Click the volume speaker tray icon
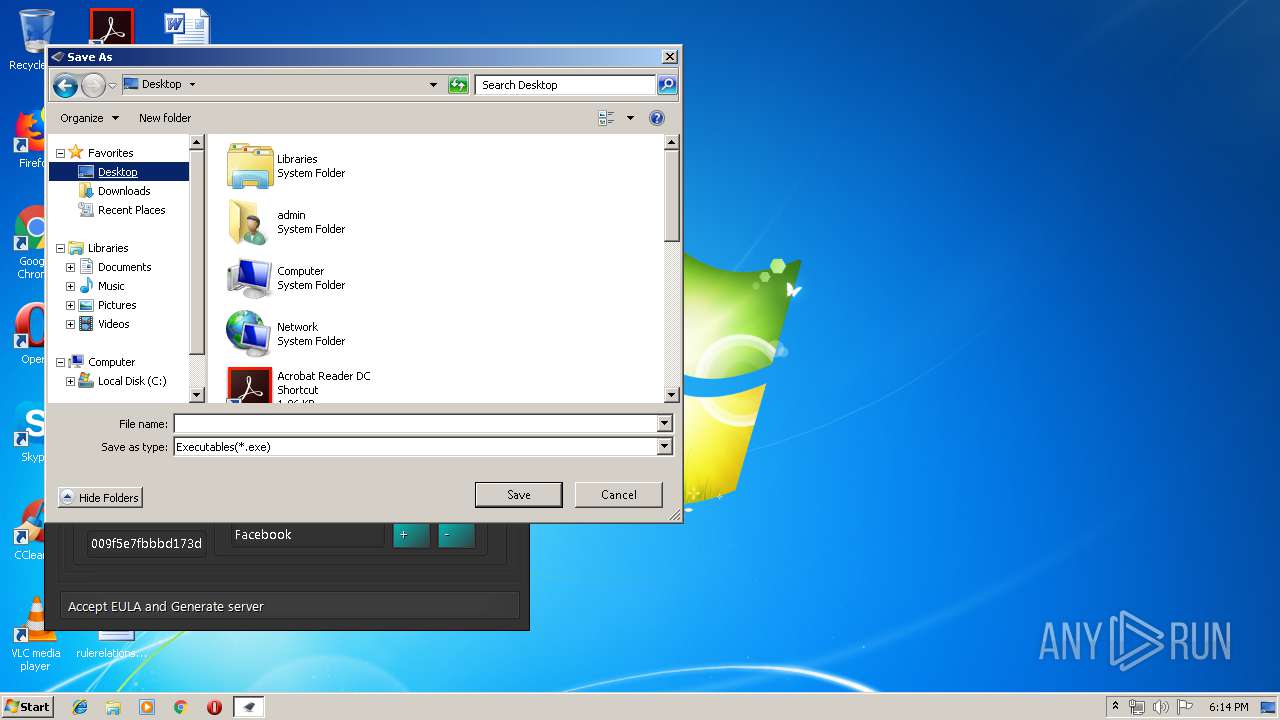The height and width of the screenshot is (720, 1280). (x=1160, y=707)
